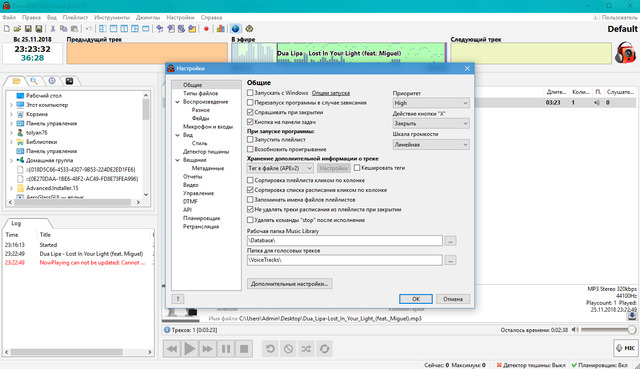Enable 'Кешировать теги' checkbox

tap(357, 168)
